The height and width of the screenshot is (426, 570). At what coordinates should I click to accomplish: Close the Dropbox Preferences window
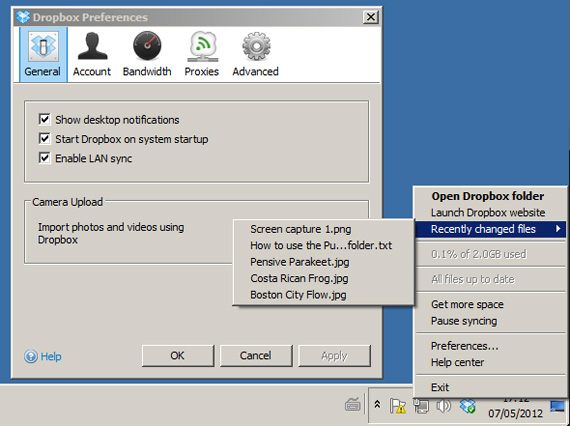[370, 17]
